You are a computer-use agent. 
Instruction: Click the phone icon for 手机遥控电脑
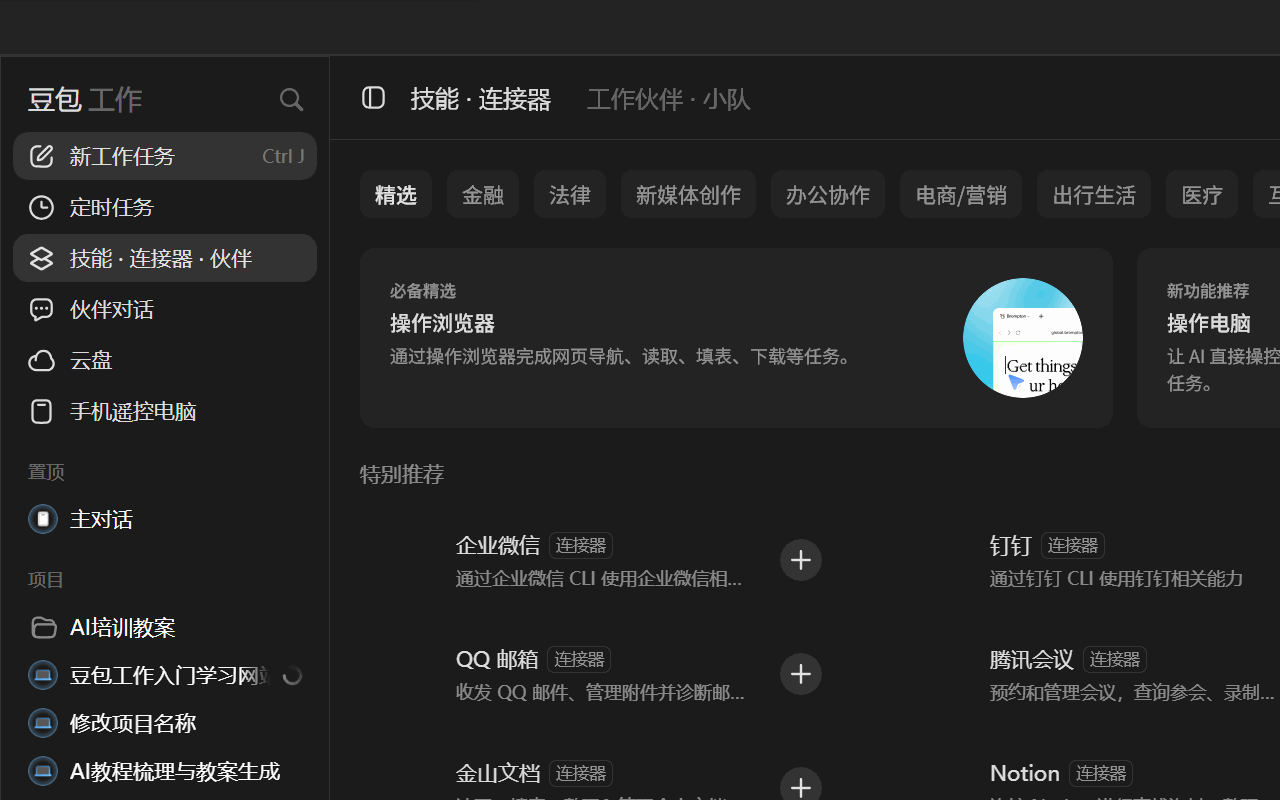coord(41,411)
